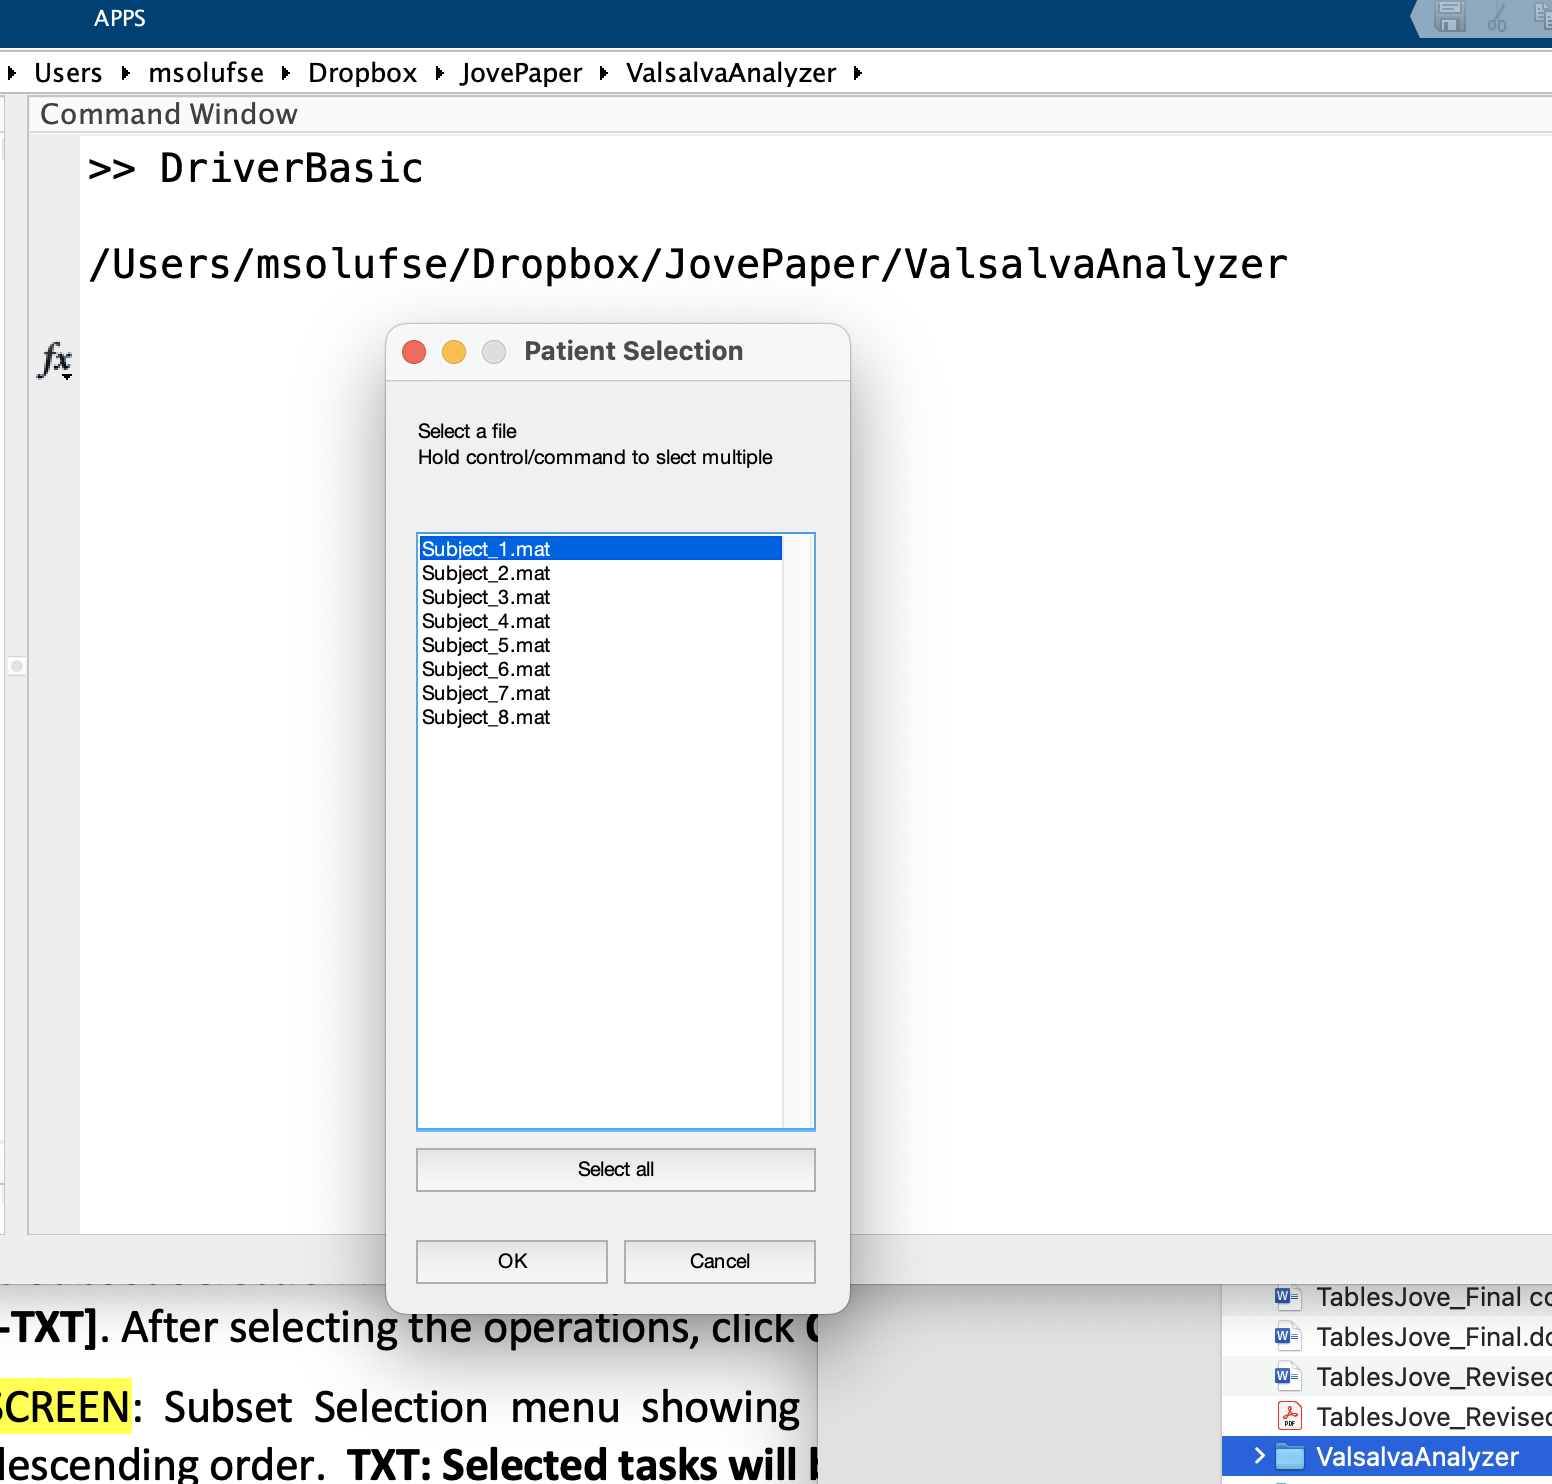Close the Patient Selection dialog with red button

(x=414, y=352)
